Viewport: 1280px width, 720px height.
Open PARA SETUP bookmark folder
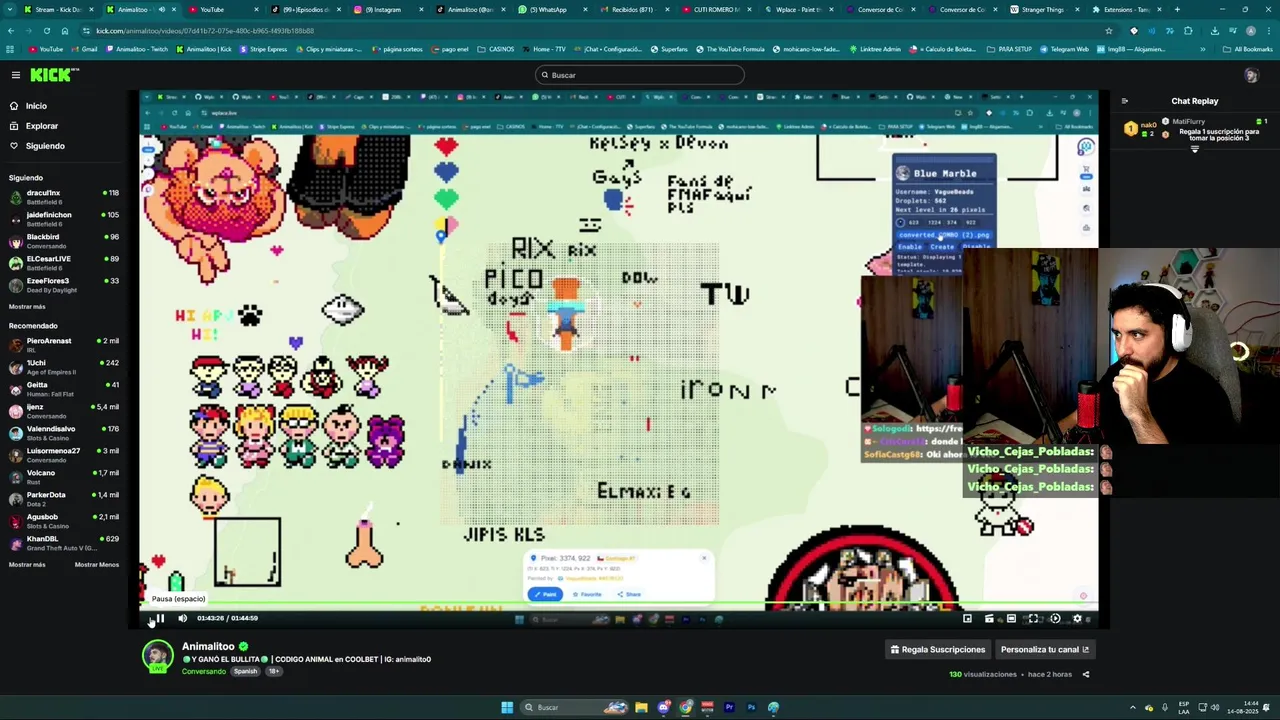(1009, 49)
